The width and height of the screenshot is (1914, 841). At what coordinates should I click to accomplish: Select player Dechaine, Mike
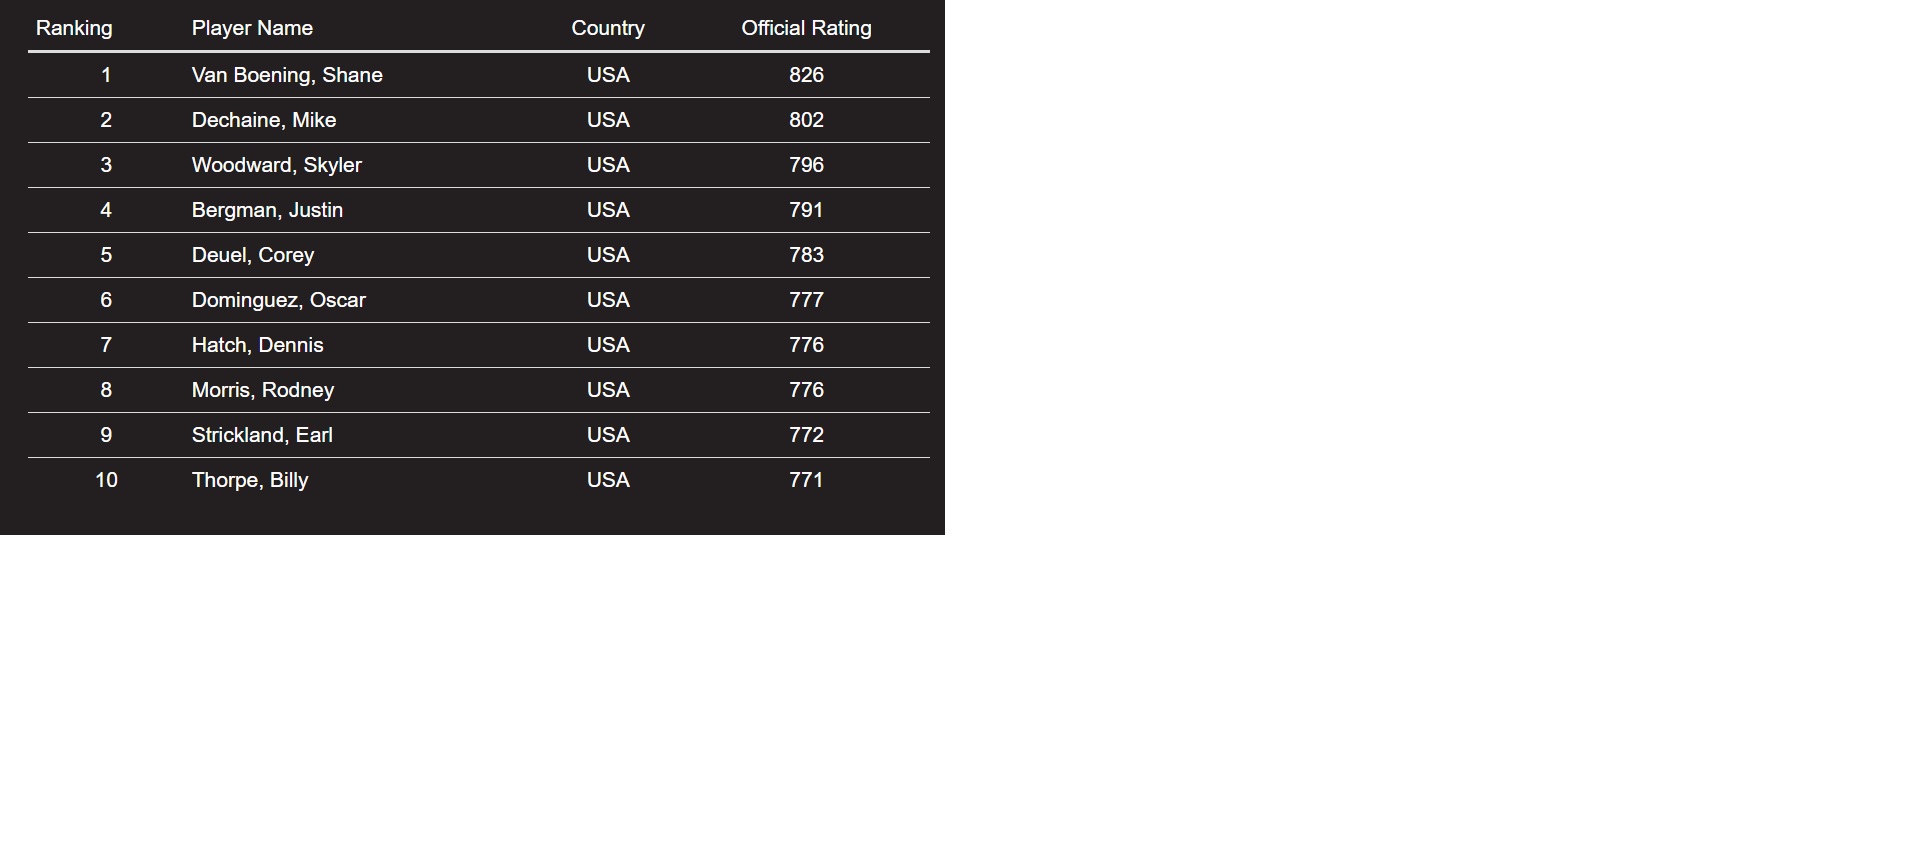[264, 120]
